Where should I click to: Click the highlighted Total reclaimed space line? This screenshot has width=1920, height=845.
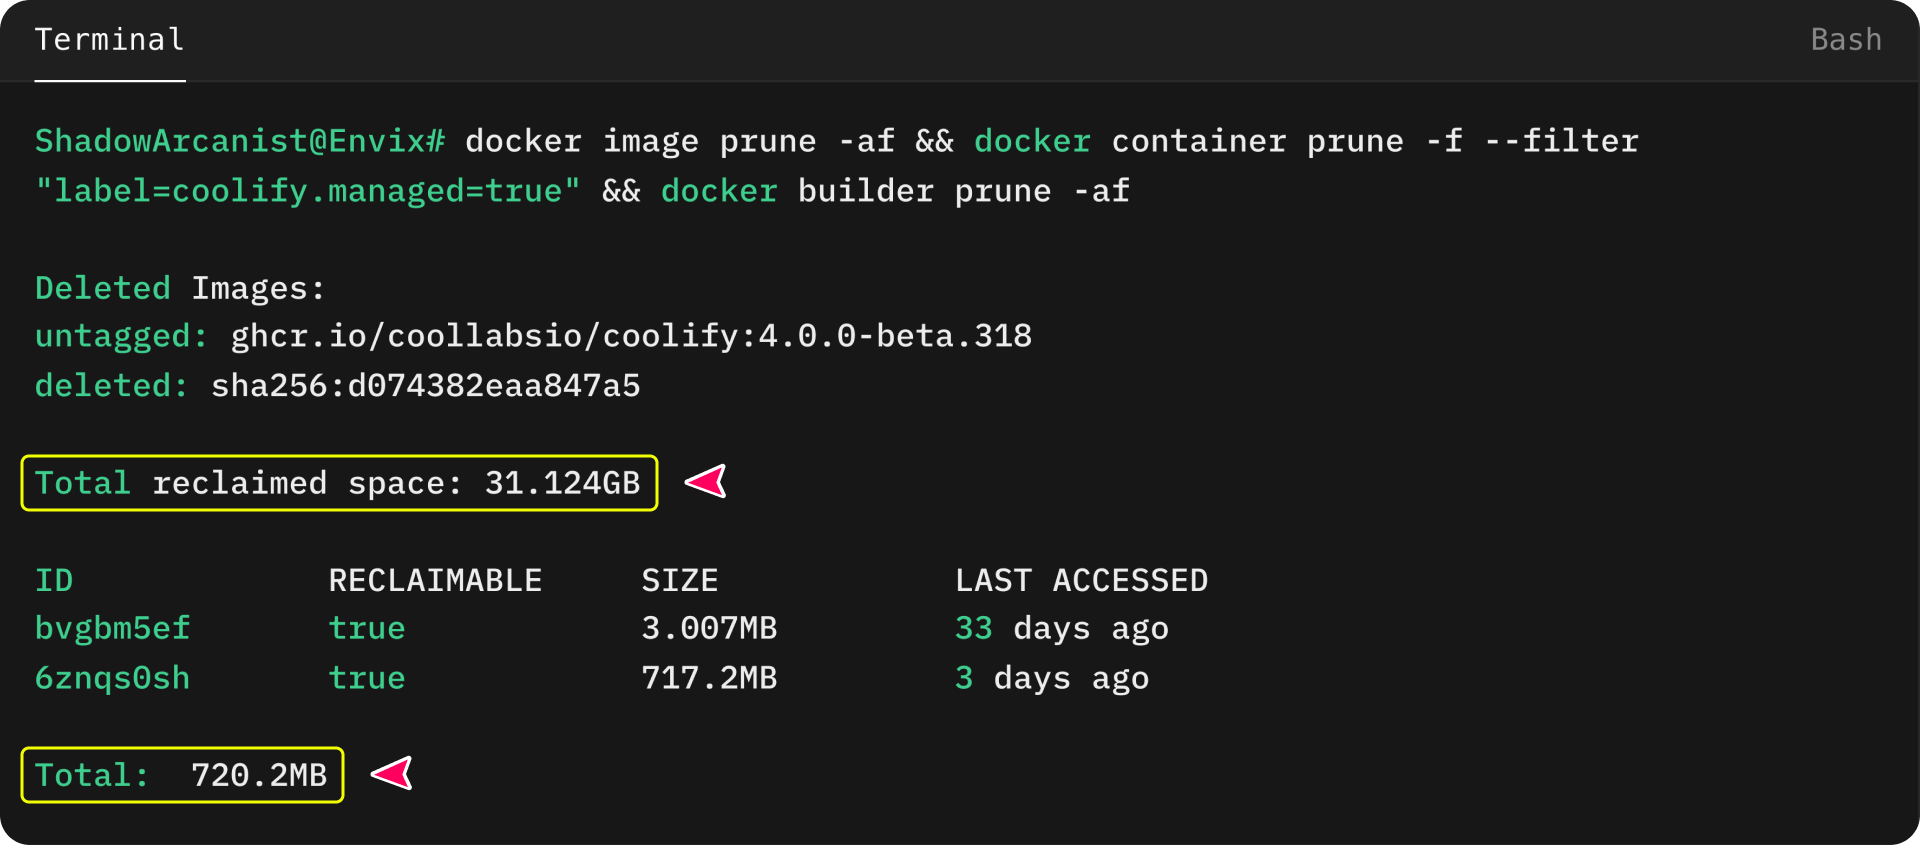pyautogui.click(x=339, y=483)
